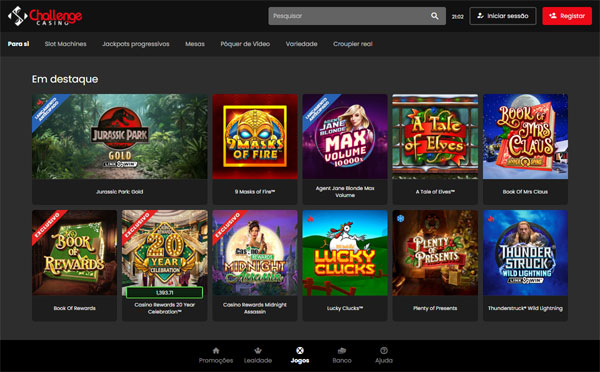Click the red Registar button
Viewport: 600px width, 372px height.
pos(567,16)
